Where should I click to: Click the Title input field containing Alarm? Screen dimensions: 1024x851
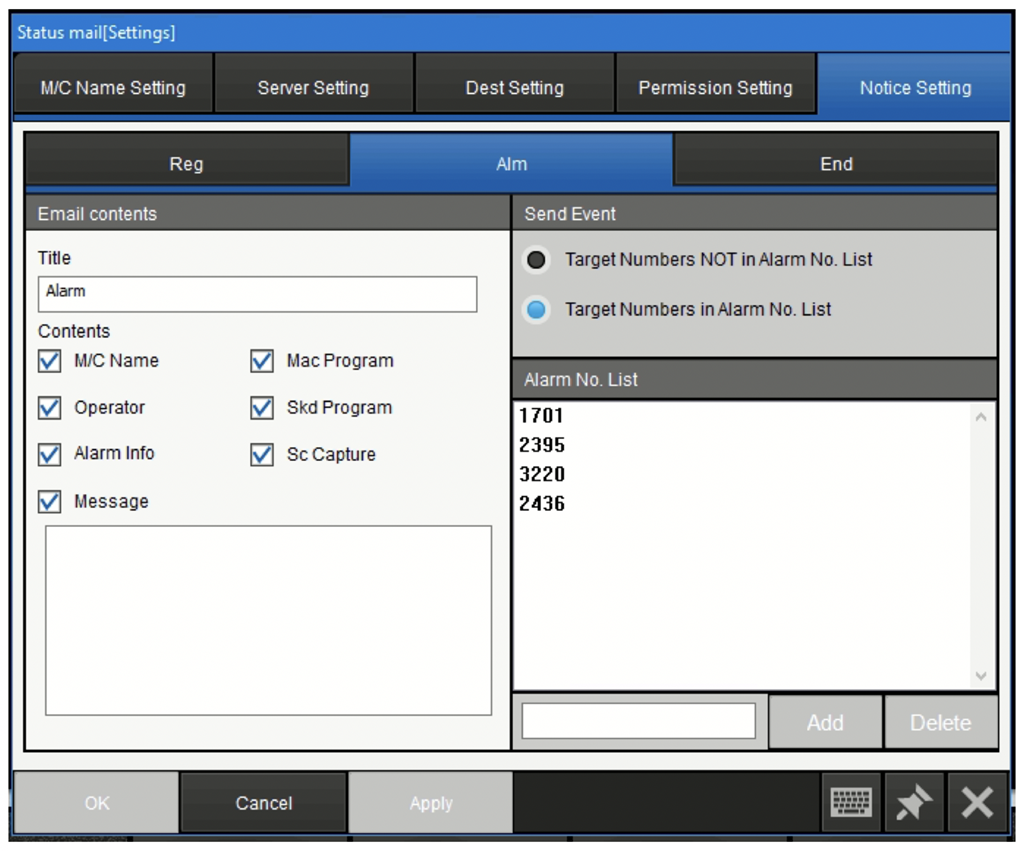click(x=257, y=293)
